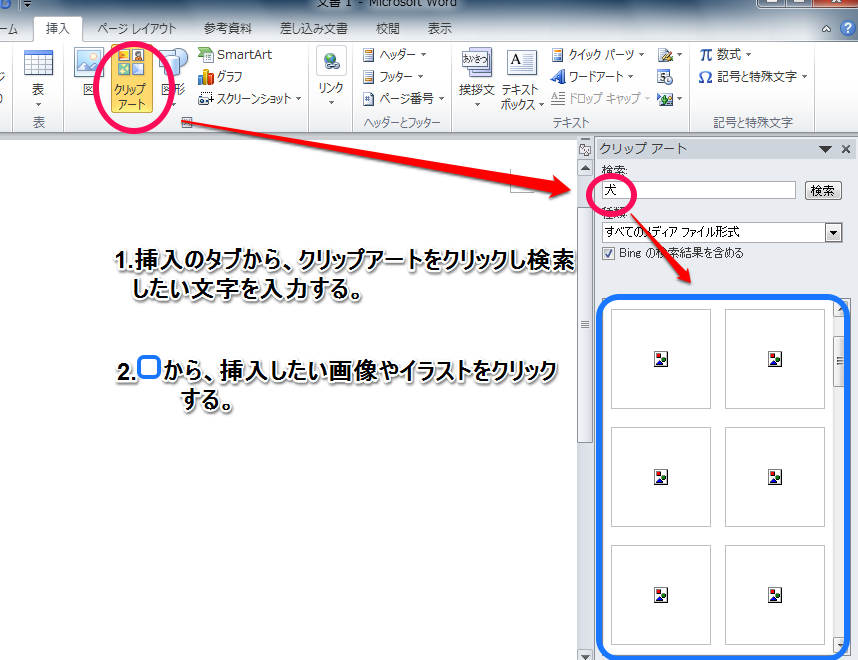Click the クリップ アート button in ribbon
The width and height of the screenshot is (858, 660).
[x=131, y=79]
